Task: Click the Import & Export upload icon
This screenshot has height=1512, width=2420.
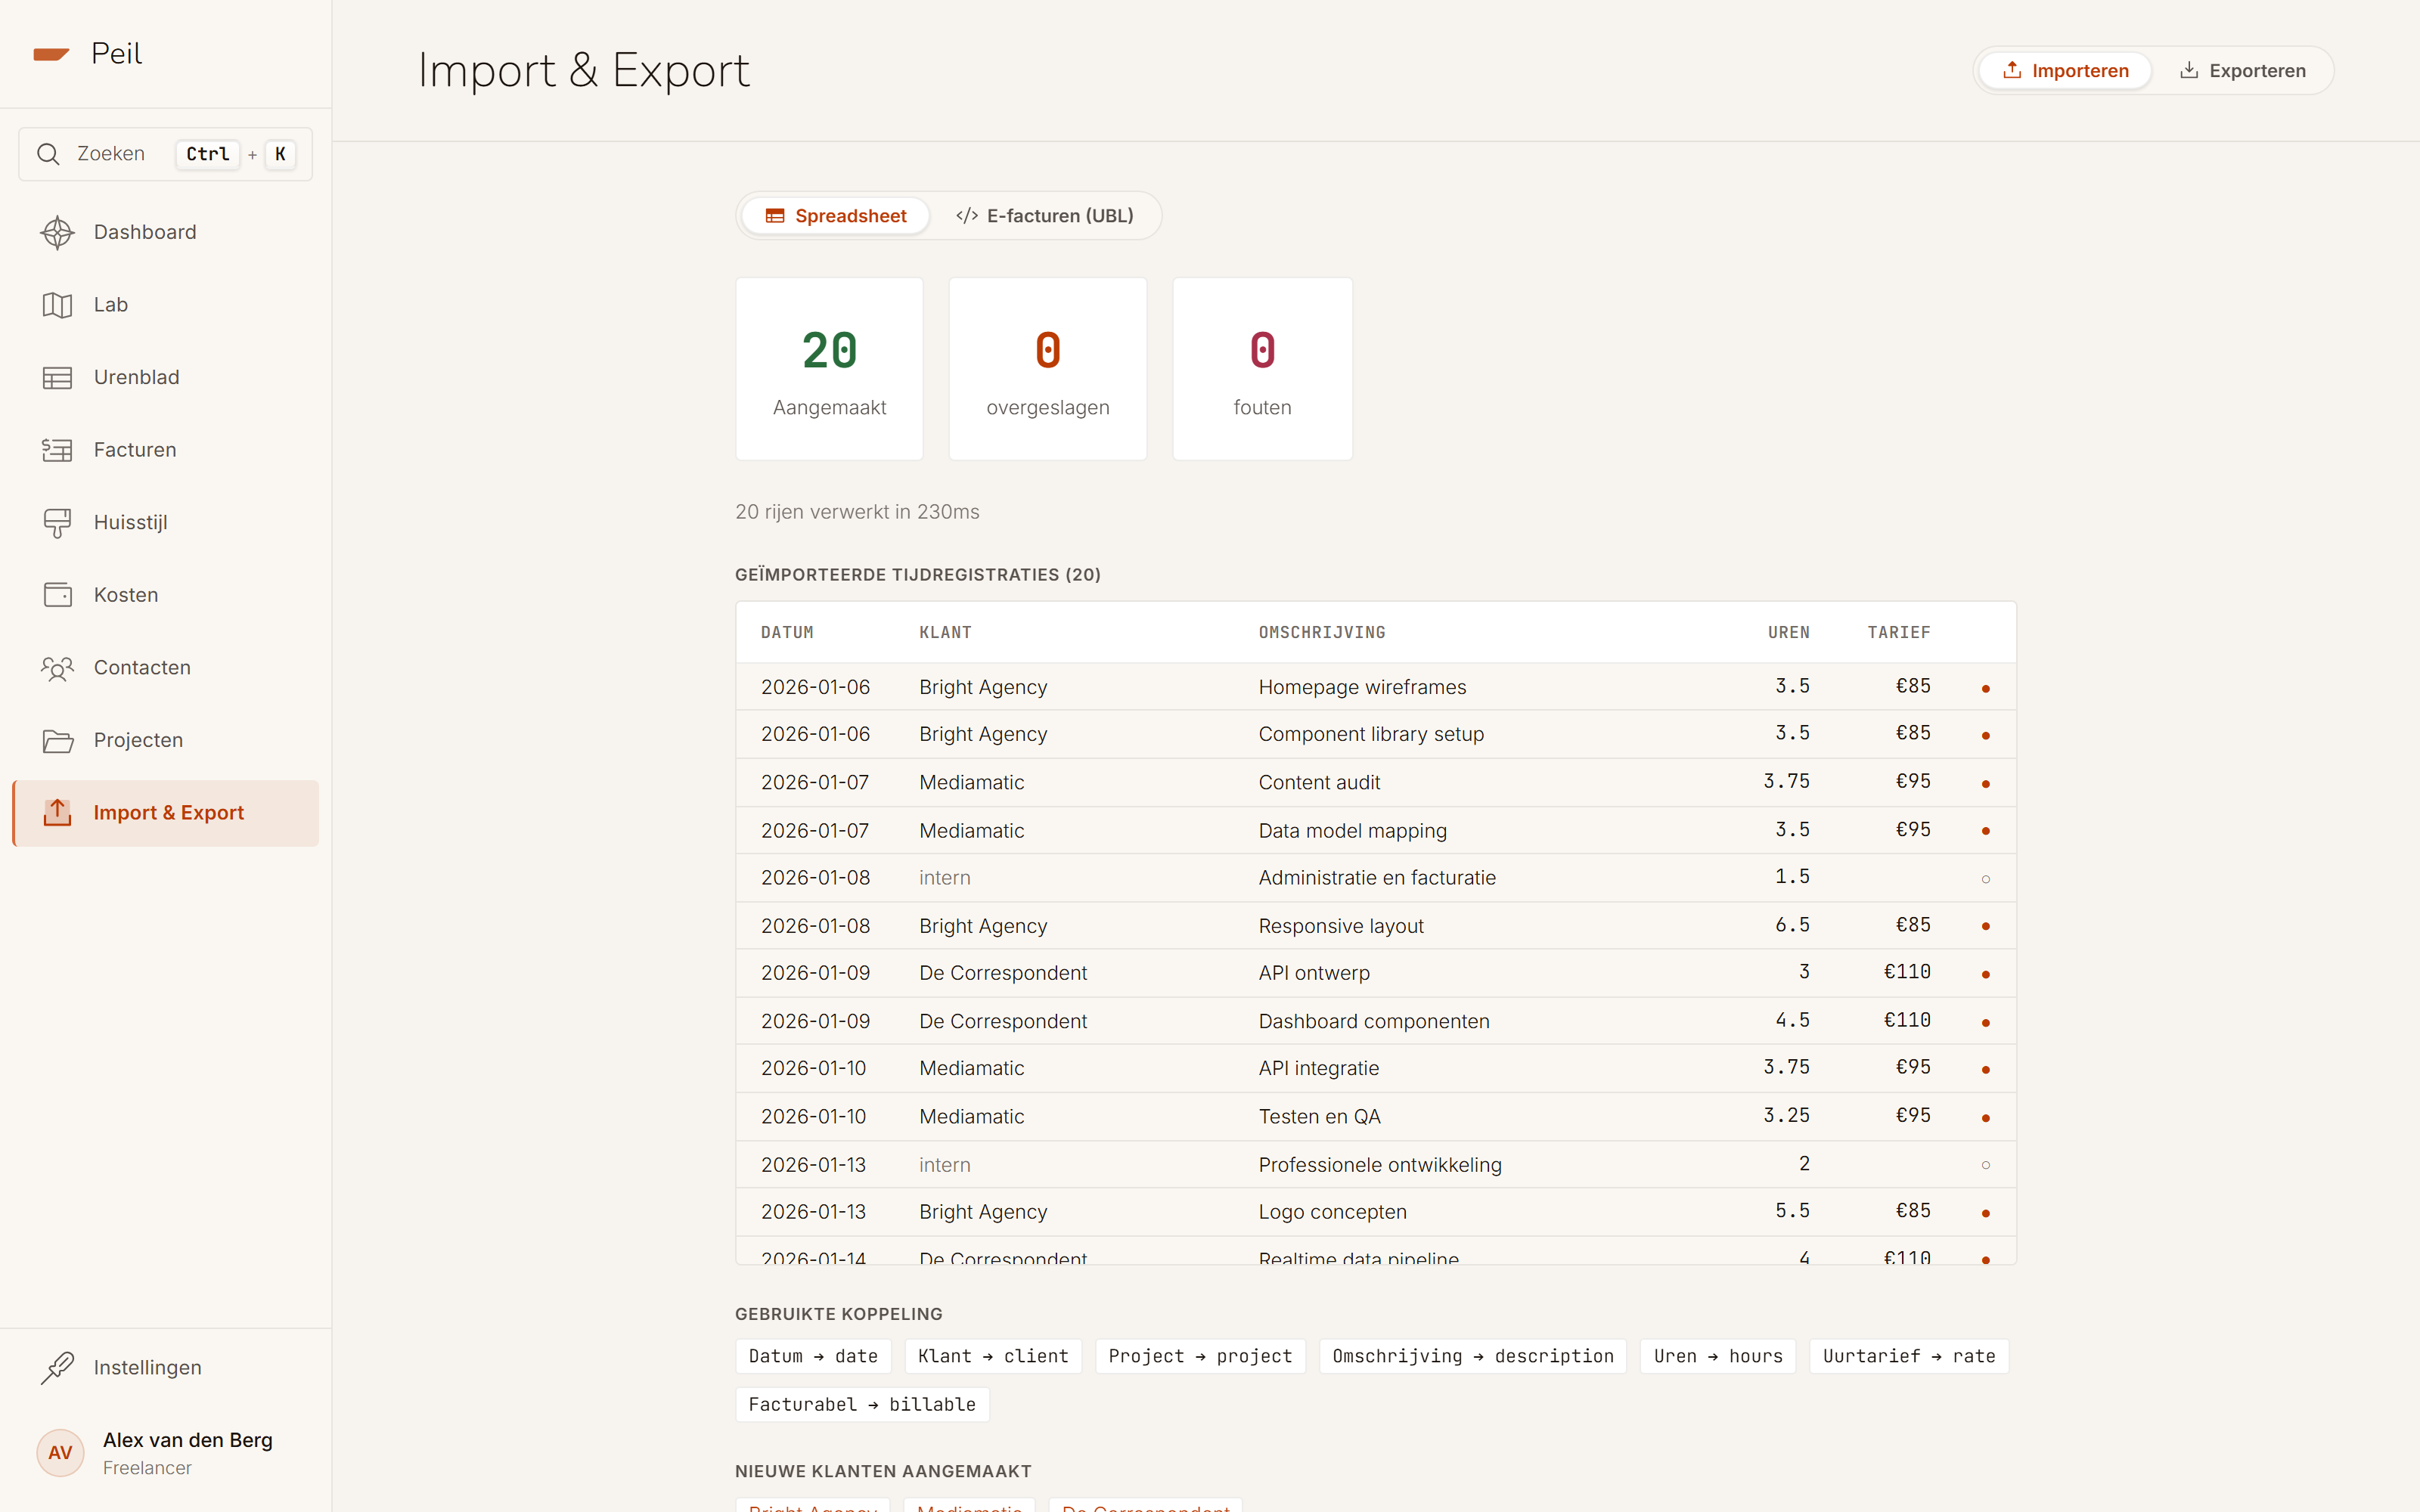Action: [x=57, y=813]
